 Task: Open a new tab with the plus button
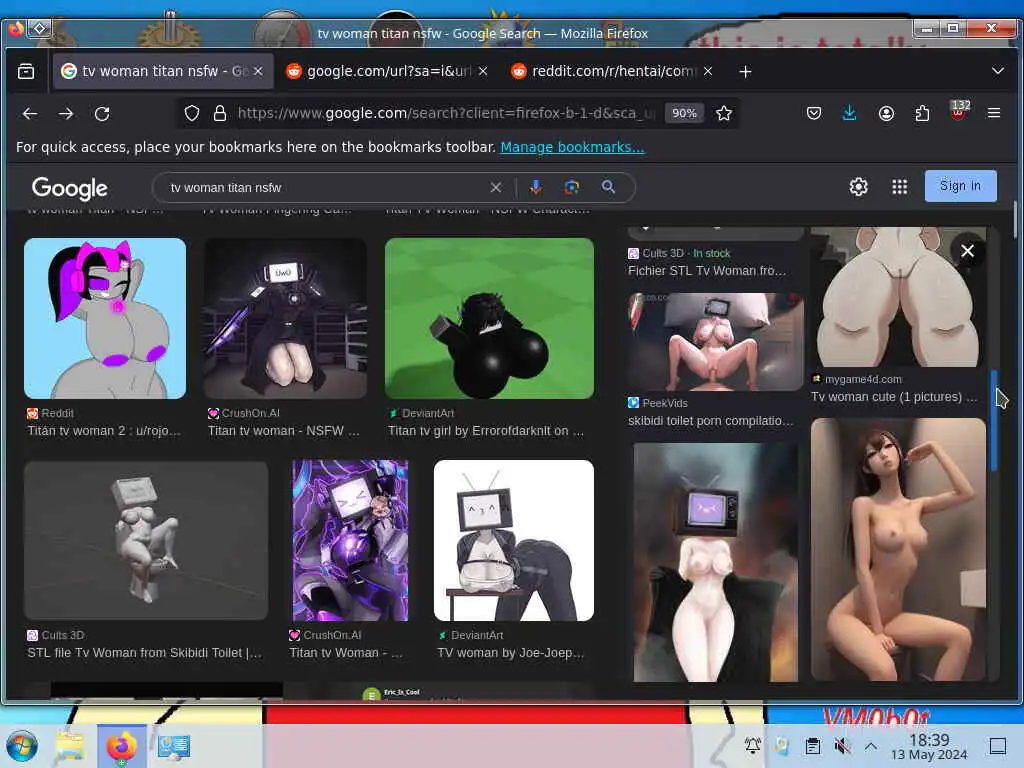tap(745, 71)
